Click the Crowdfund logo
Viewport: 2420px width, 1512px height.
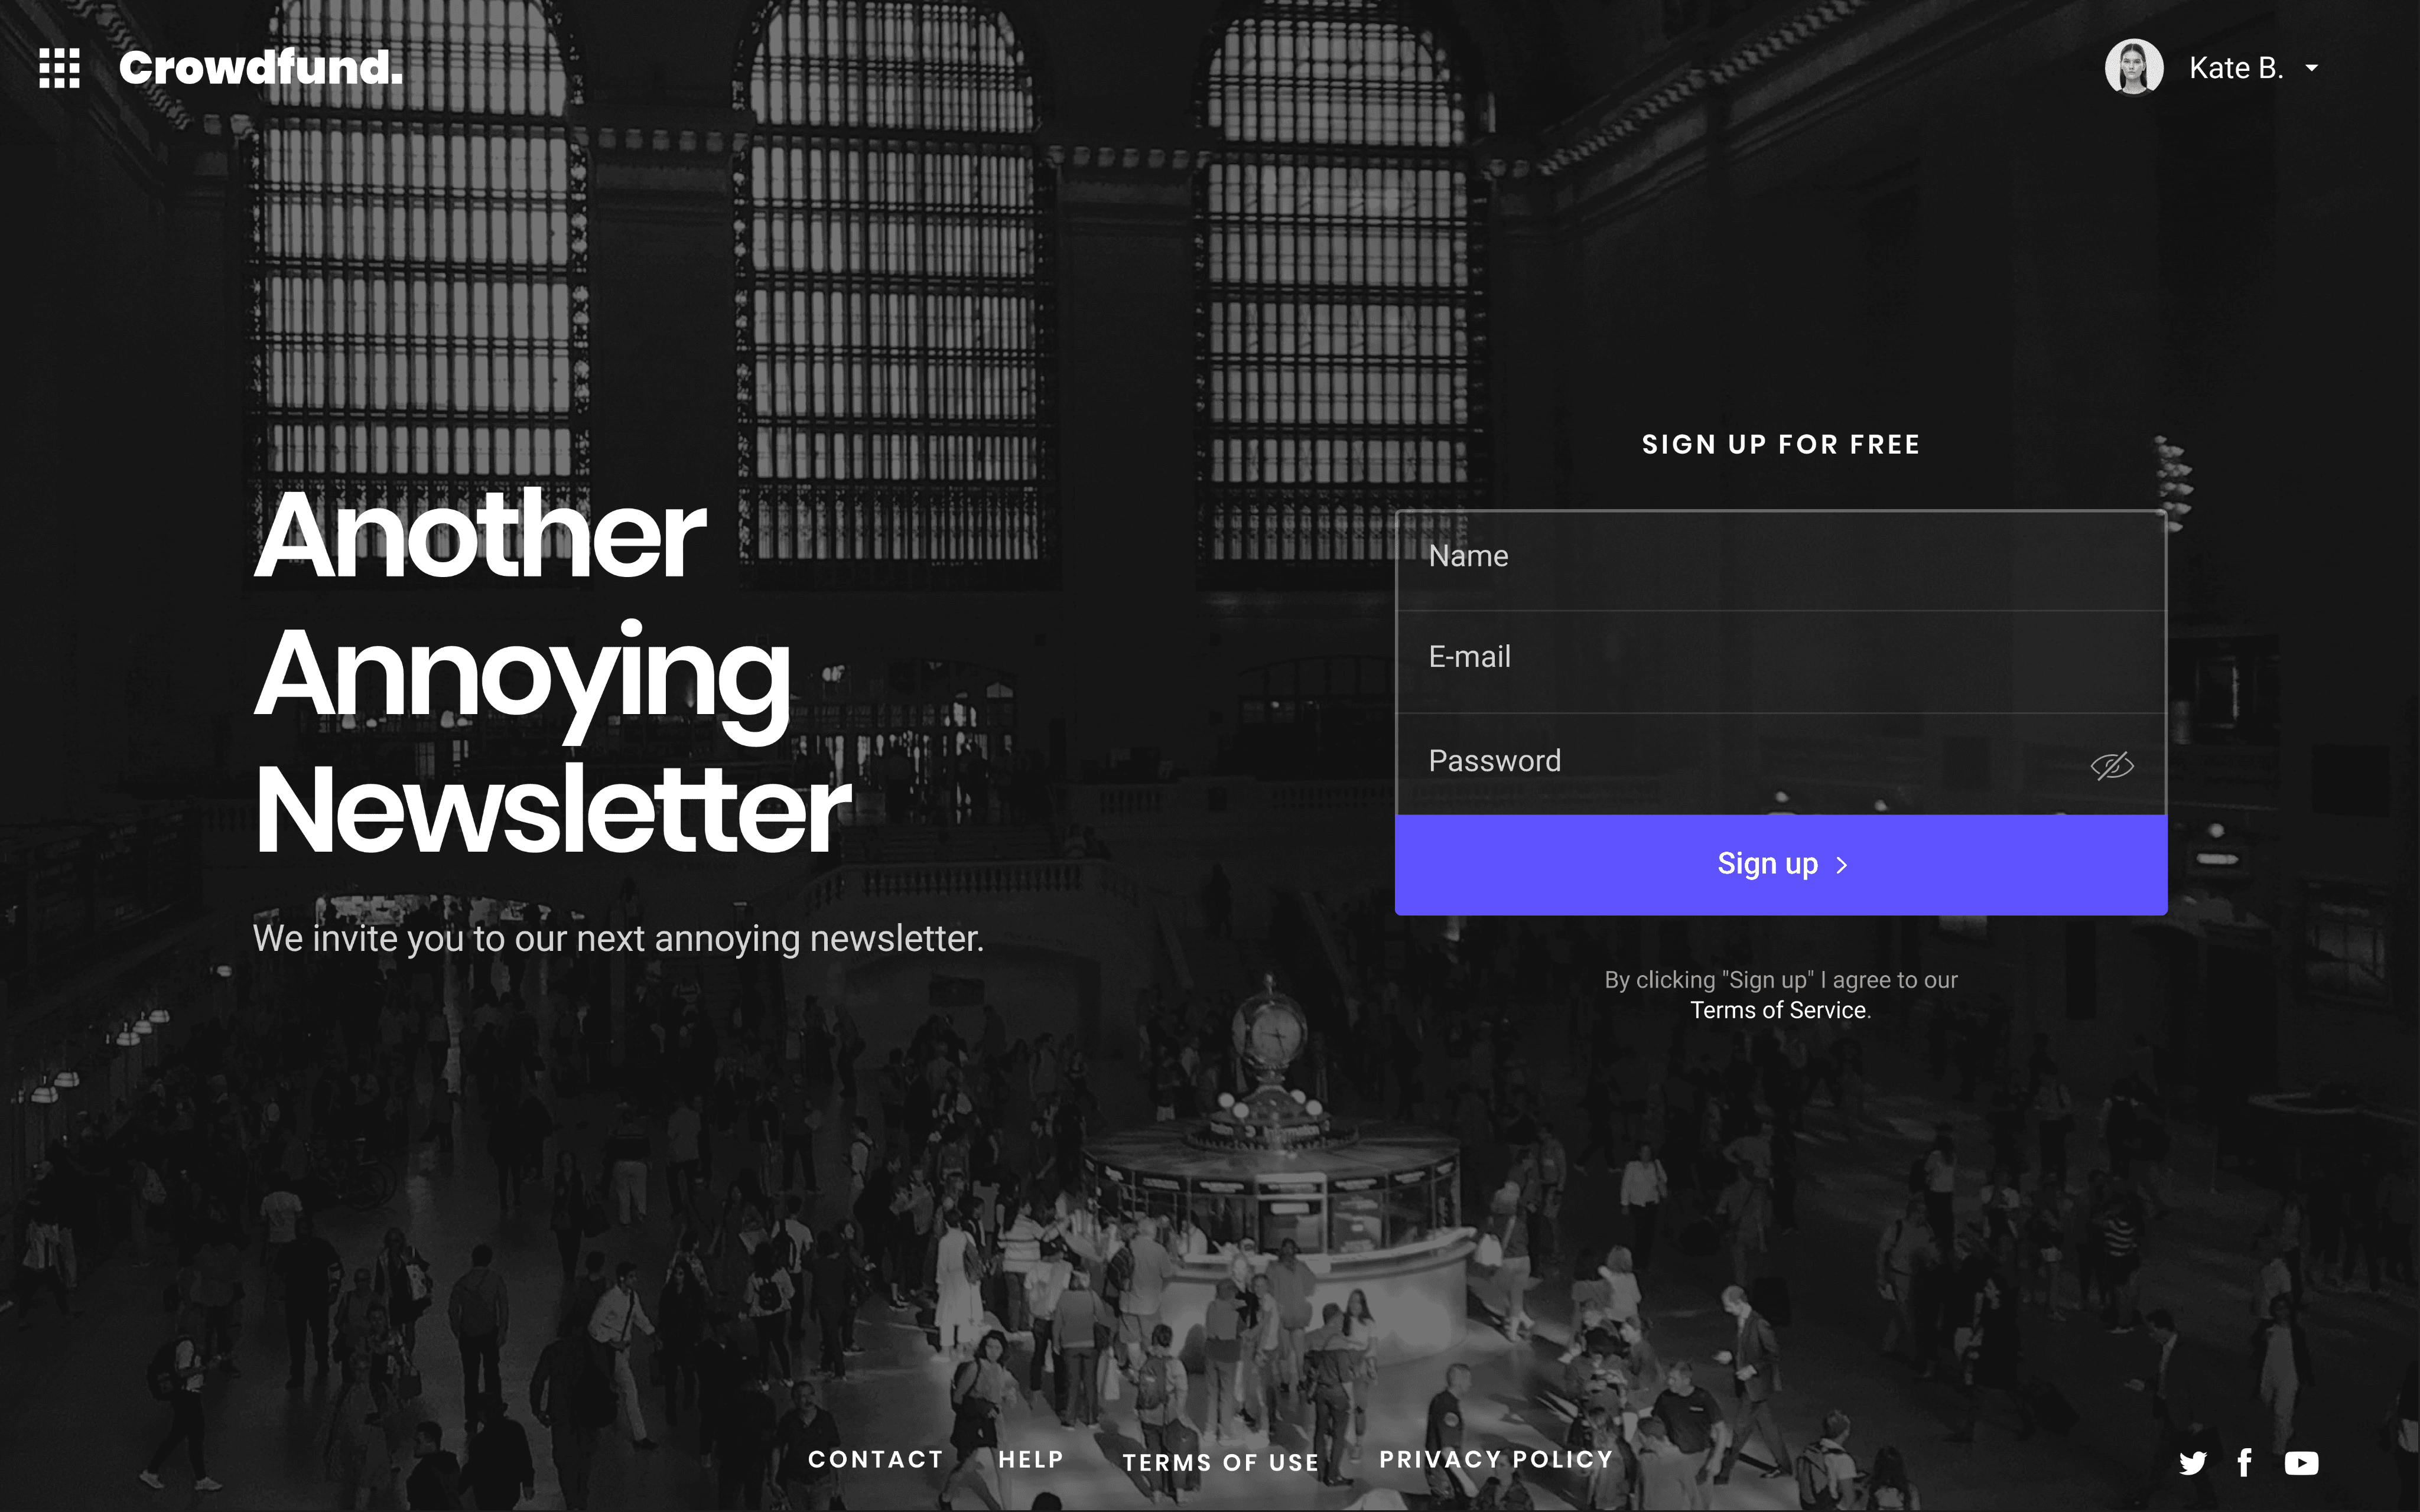(261, 67)
